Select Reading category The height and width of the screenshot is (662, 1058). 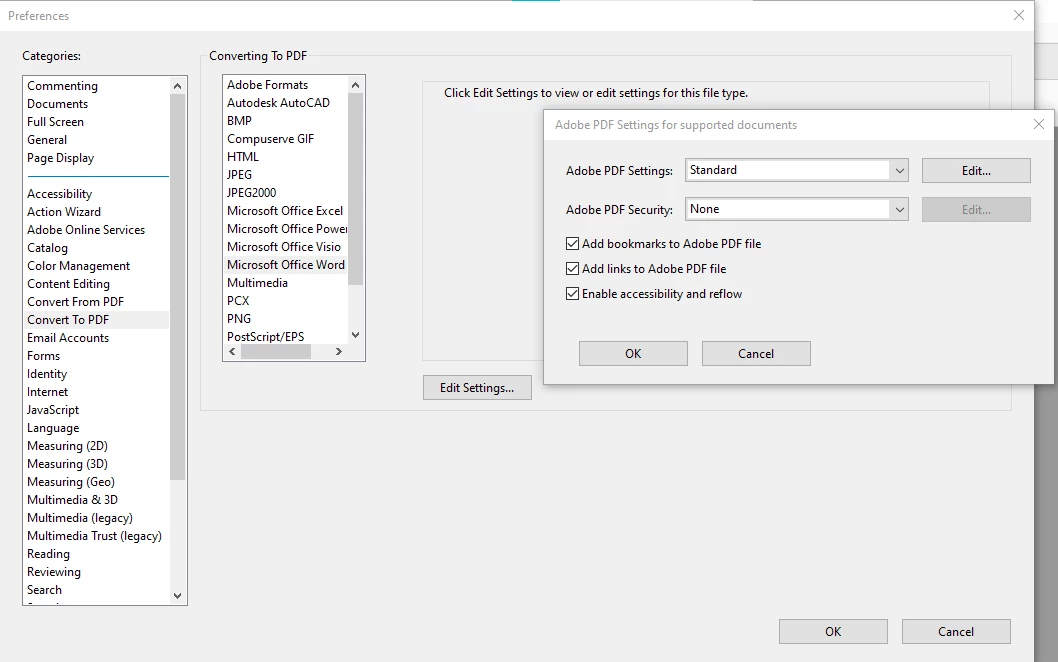tap(48, 554)
